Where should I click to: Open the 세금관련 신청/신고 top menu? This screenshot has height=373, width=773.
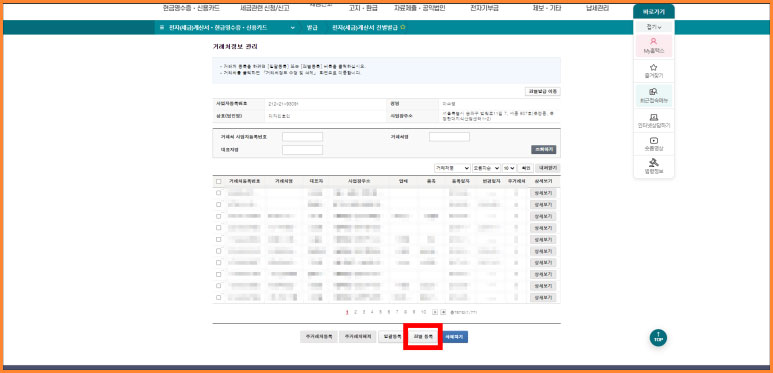(264, 8)
